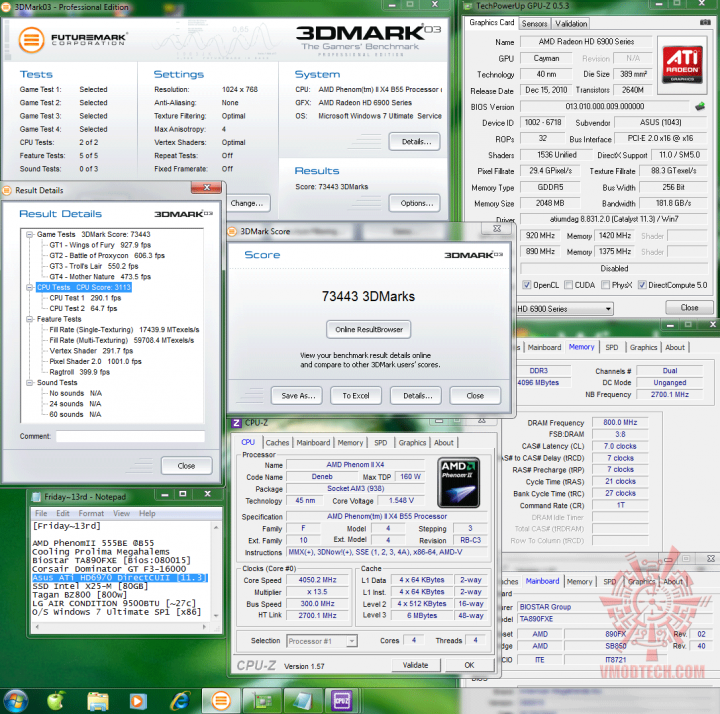Click the ATI Radeon logo in GPU-Z

coord(682,65)
